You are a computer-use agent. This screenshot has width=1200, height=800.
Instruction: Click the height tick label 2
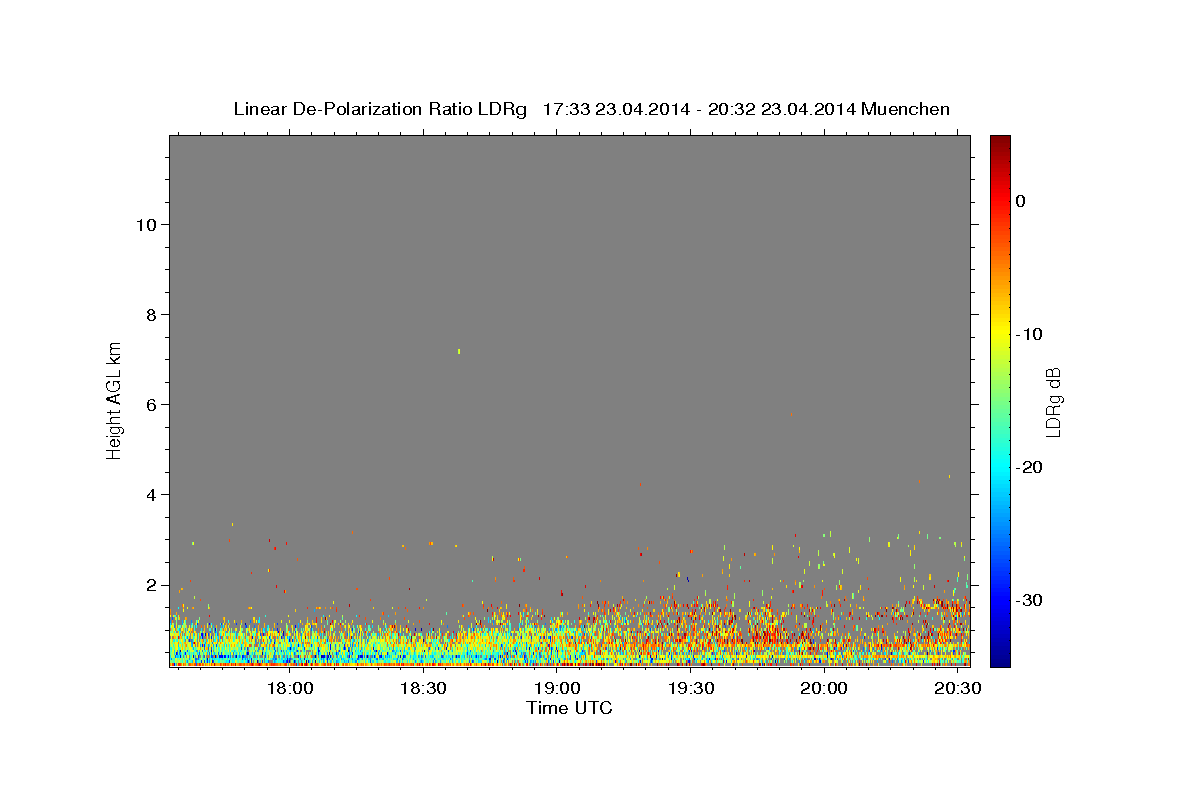[150, 585]
